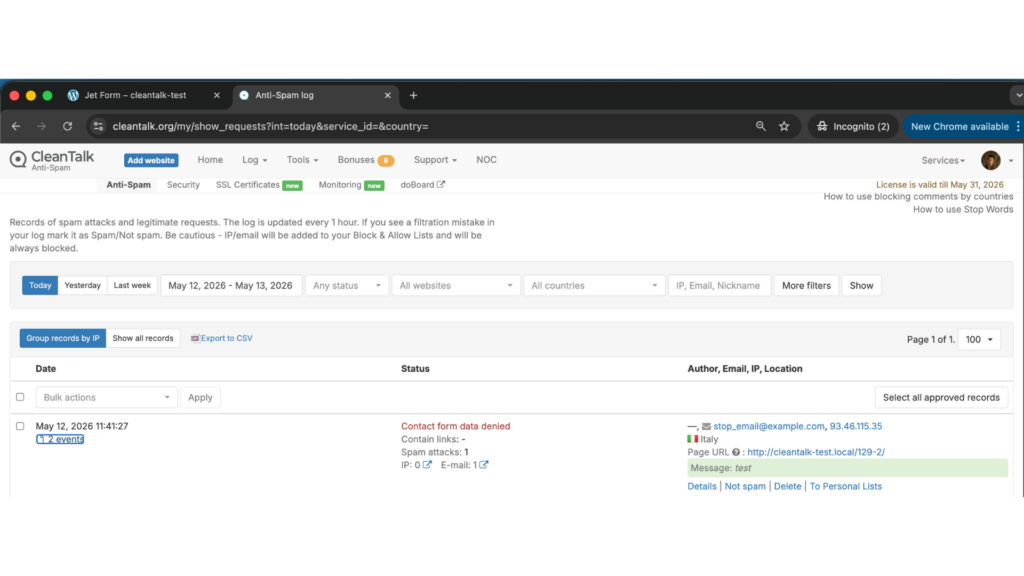1024x576 pixels.
Task: Open the Details link for the record
Action: point(701,487)
